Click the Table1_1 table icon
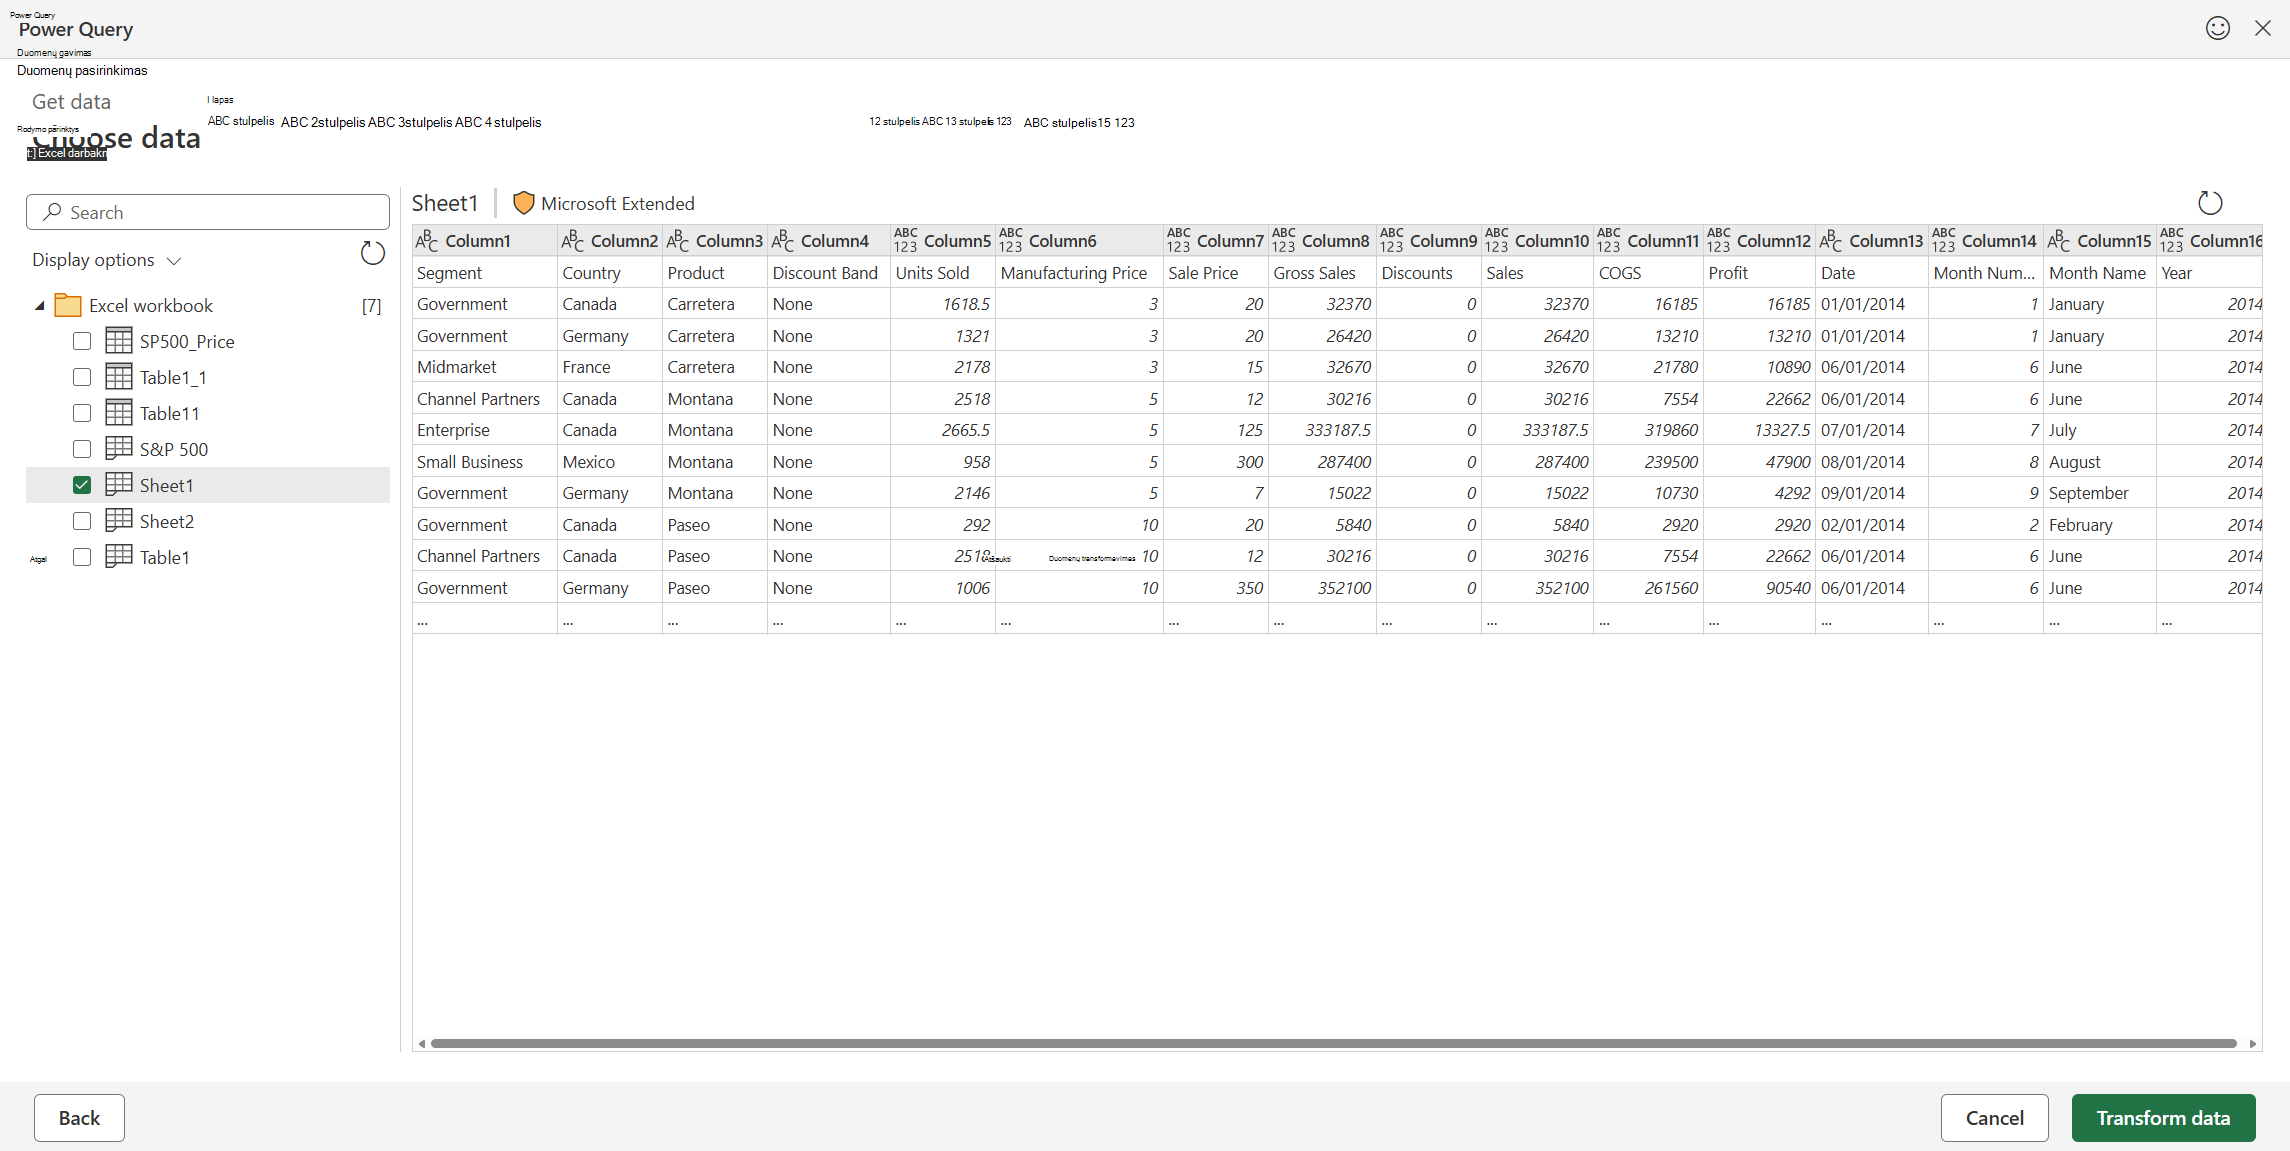The height and width of the screenshot is (1151, 2290). 119,377
